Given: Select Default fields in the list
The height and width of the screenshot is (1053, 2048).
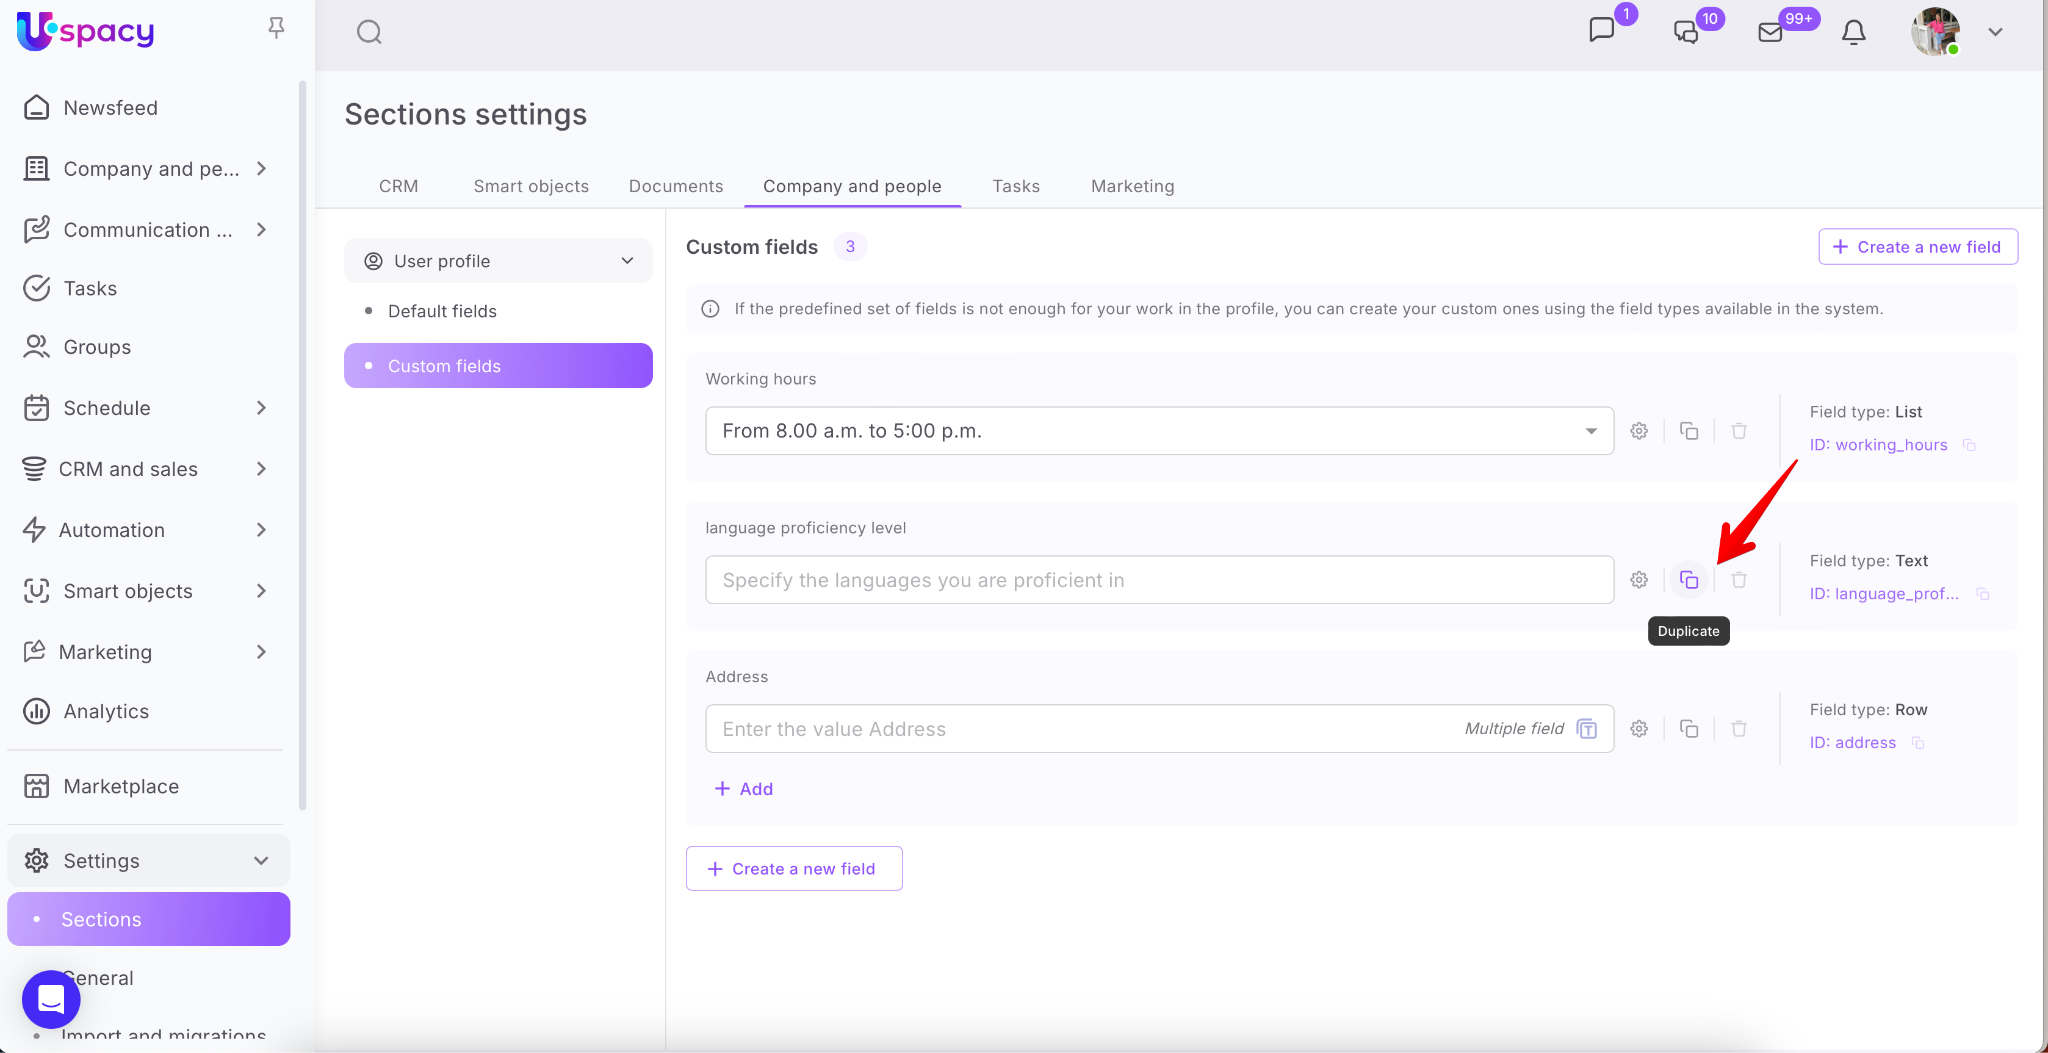Looking at the screenshot, I should (442, 311).
